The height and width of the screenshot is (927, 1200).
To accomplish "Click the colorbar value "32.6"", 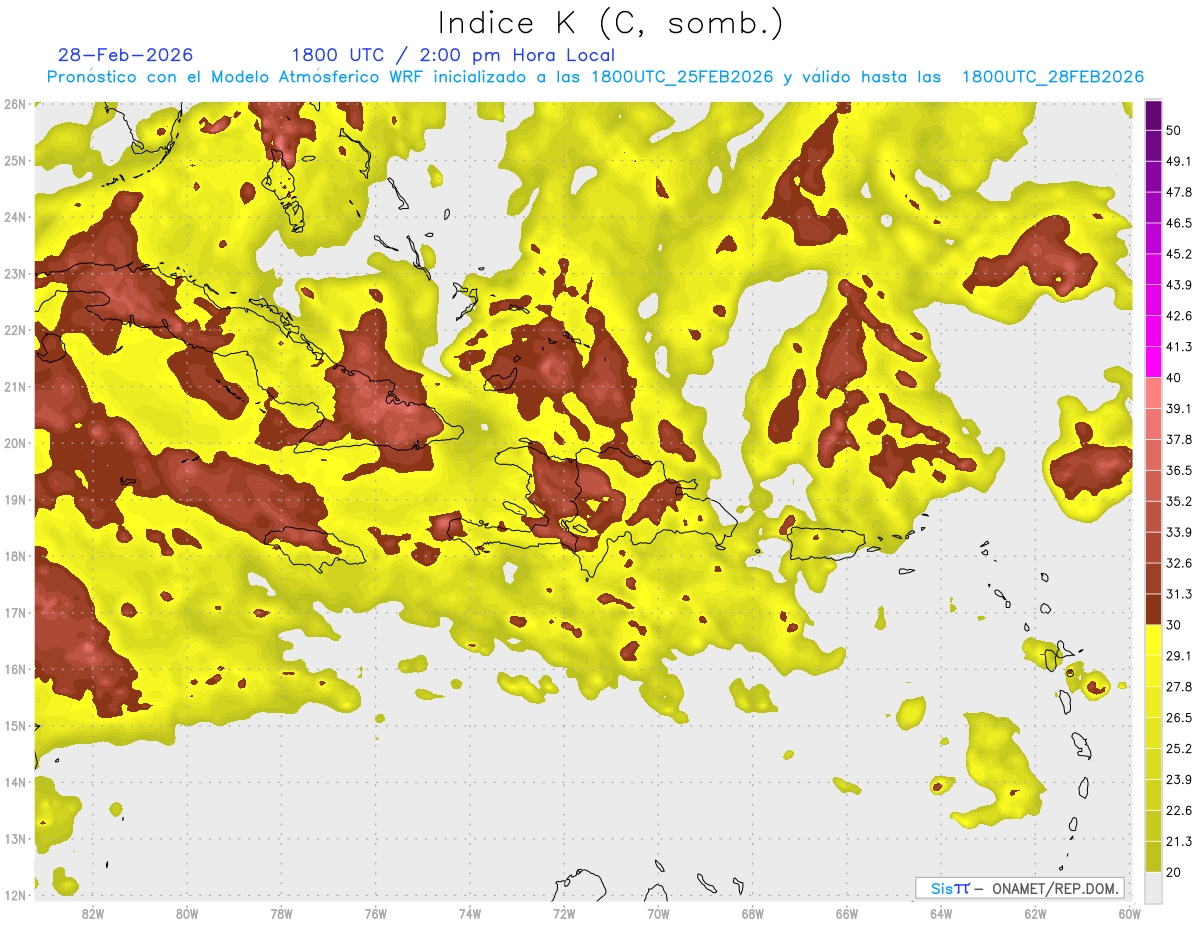I will tap(1179, 562).
